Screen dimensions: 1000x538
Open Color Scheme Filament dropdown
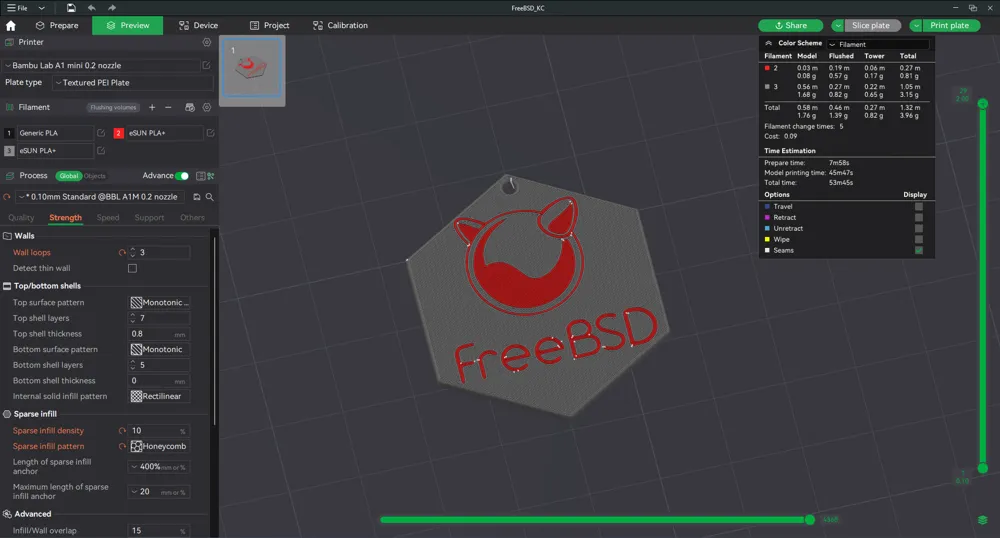point(878,44)
